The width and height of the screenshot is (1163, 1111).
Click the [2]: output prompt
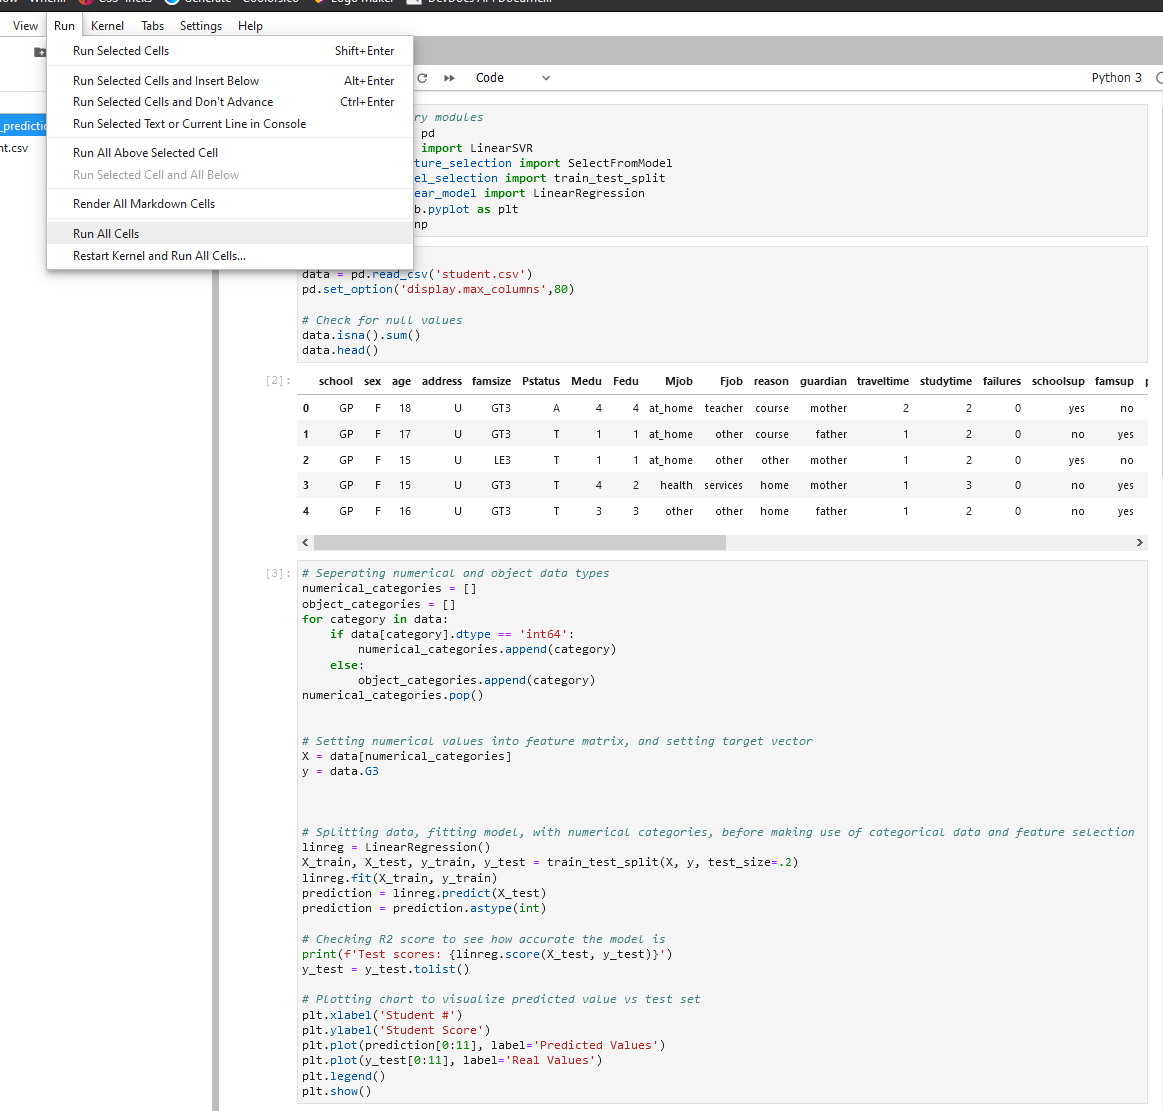pos(278,380)
